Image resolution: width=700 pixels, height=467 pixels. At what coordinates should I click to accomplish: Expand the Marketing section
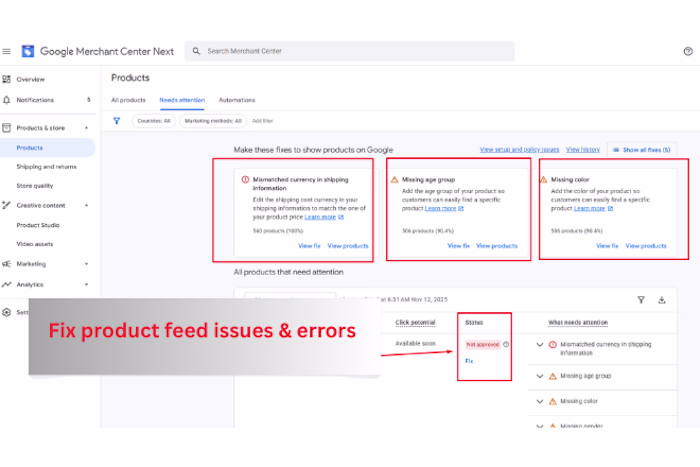coord(87,263)
